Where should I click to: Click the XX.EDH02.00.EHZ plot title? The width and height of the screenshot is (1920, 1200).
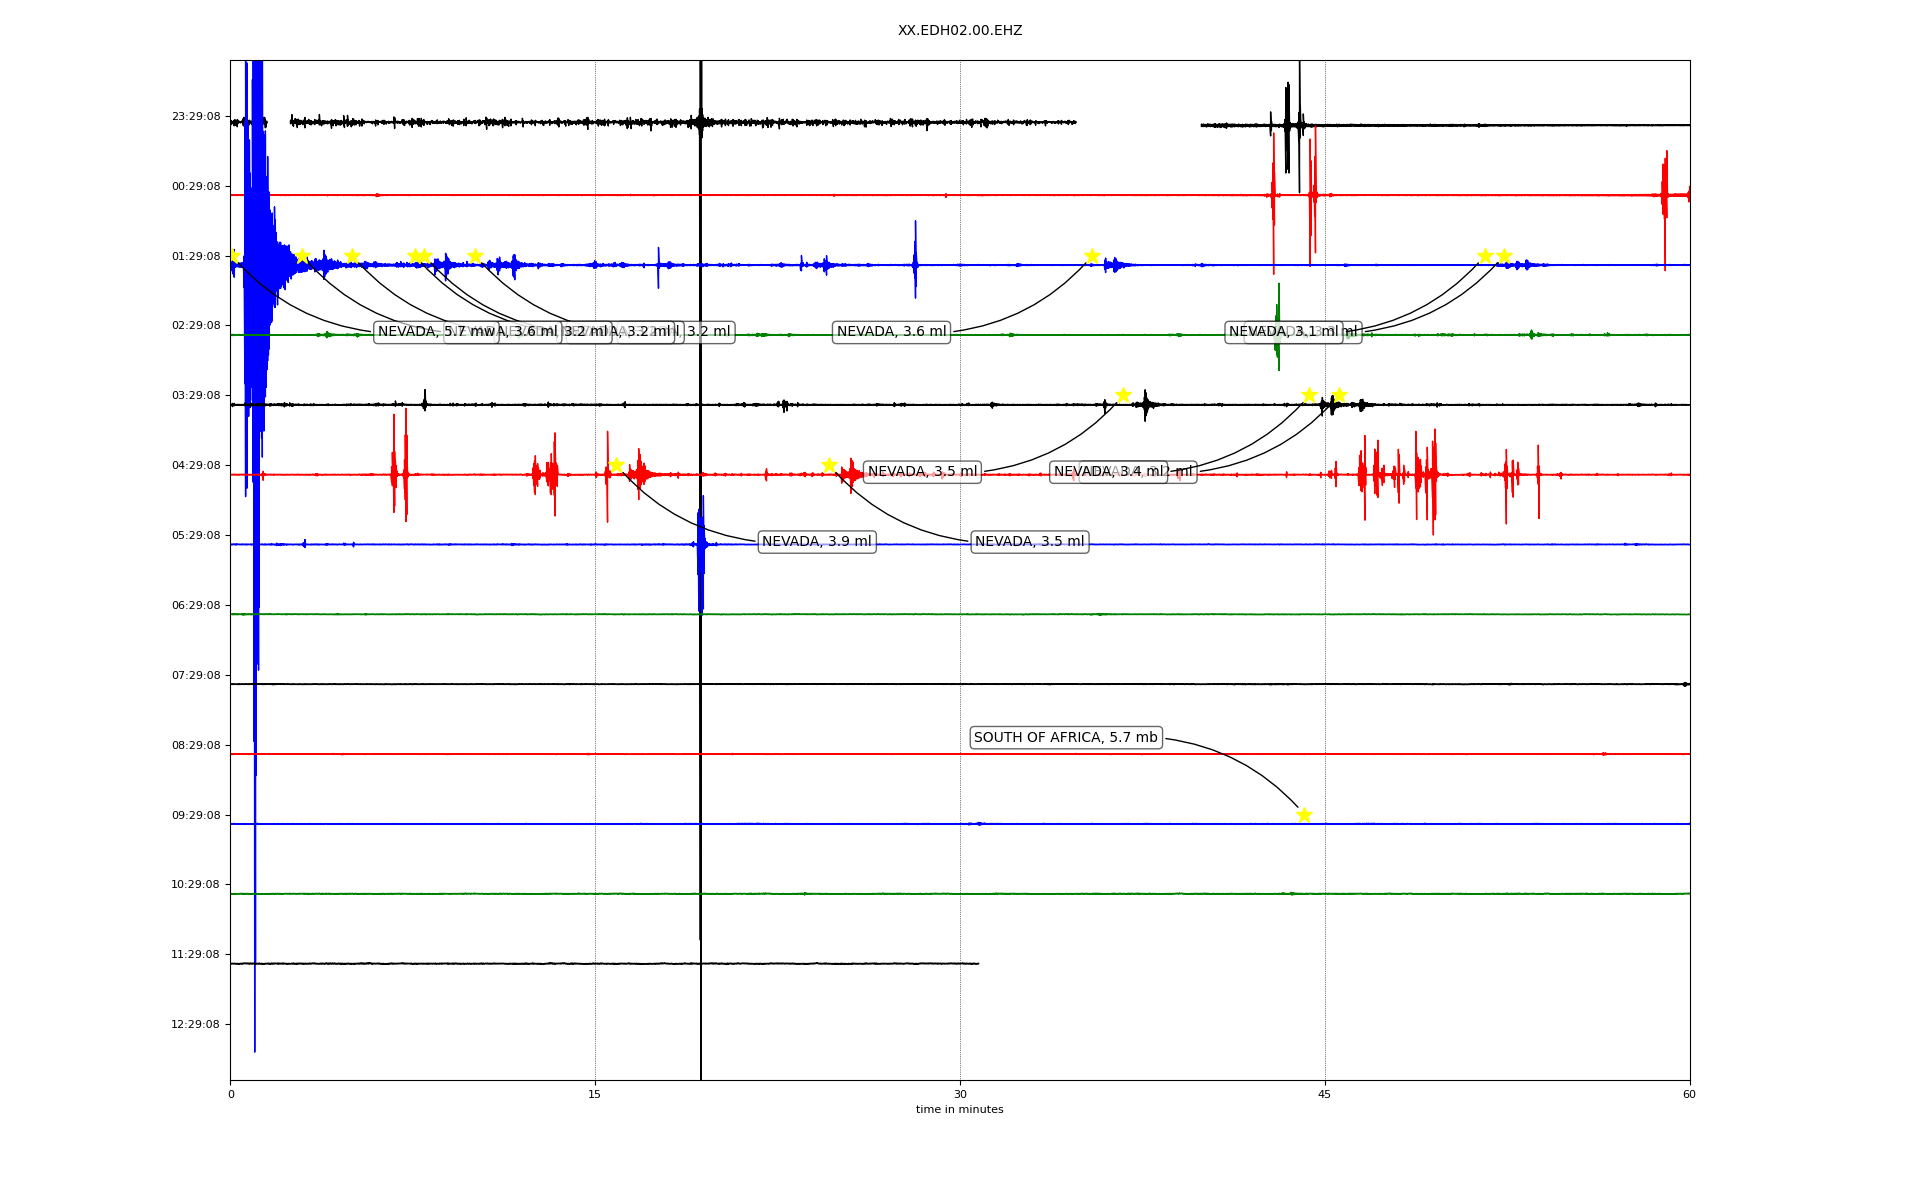pos(959,31)
